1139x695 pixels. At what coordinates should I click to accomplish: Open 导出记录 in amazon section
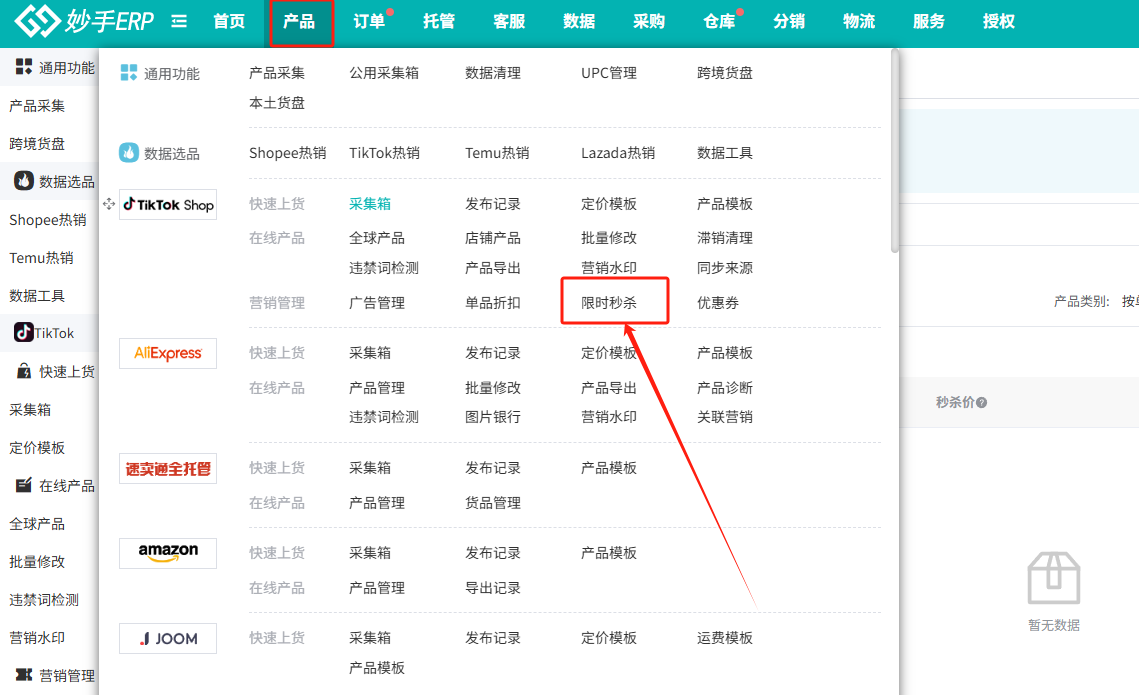(x=493, y=588)
